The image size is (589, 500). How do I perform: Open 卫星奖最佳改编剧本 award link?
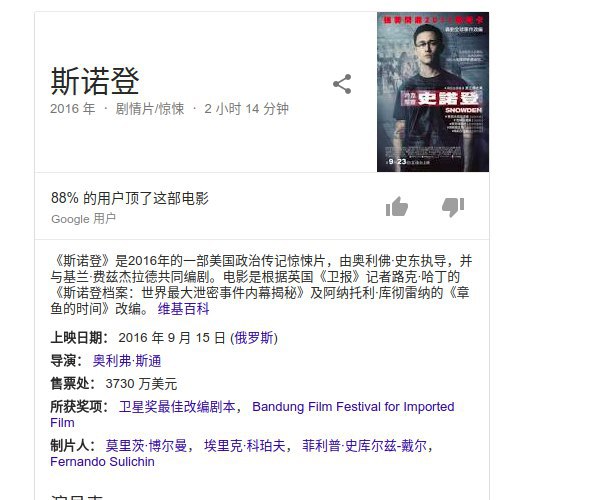[x=177, y=406]
